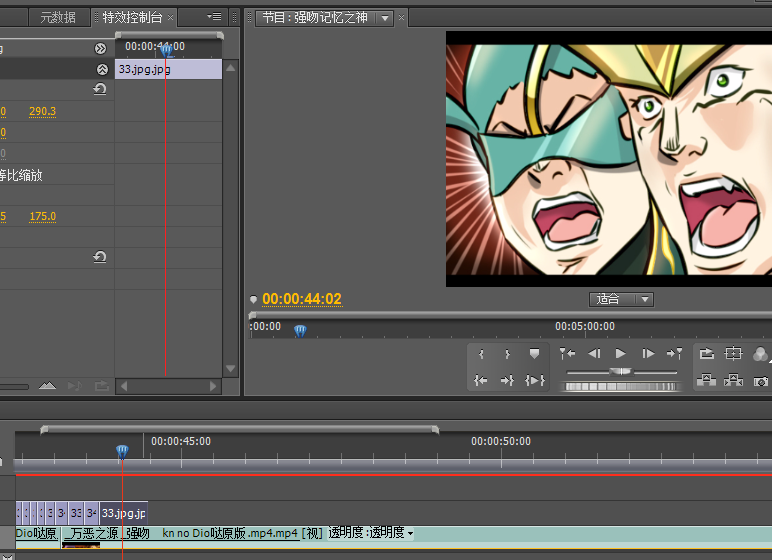Edit the anchor point value 175.0

tap(43, 216)
